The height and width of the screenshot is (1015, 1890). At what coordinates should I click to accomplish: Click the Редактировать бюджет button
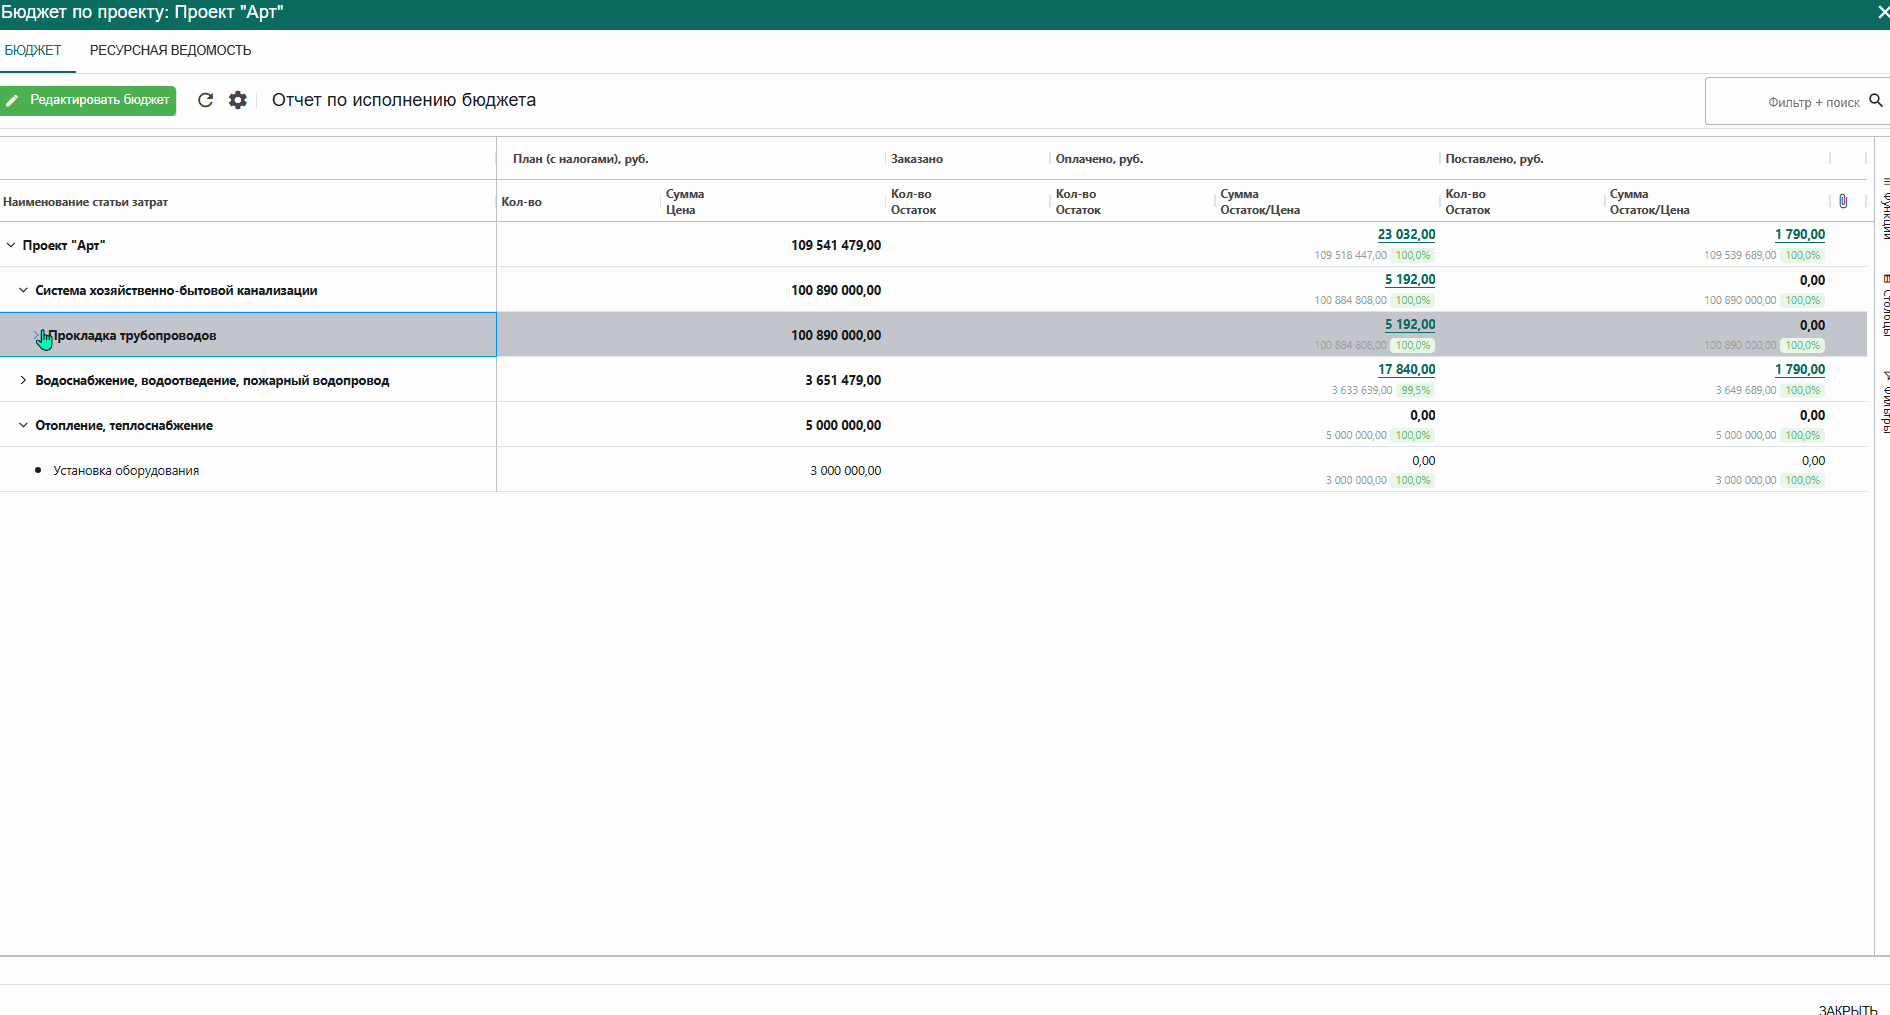coord(88,100)
